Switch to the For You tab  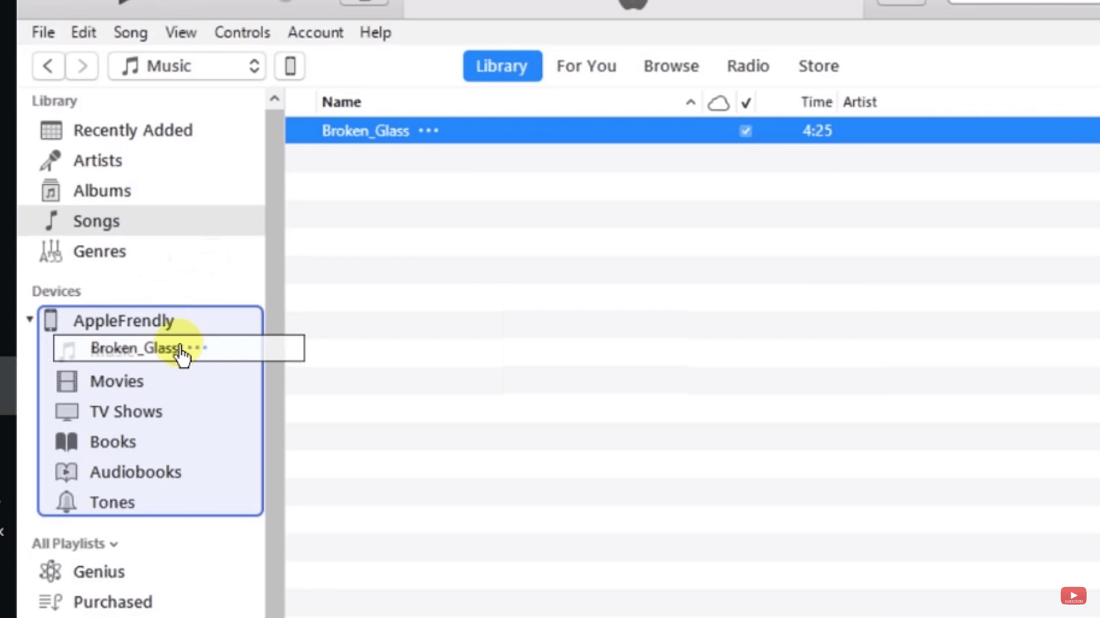586,66
